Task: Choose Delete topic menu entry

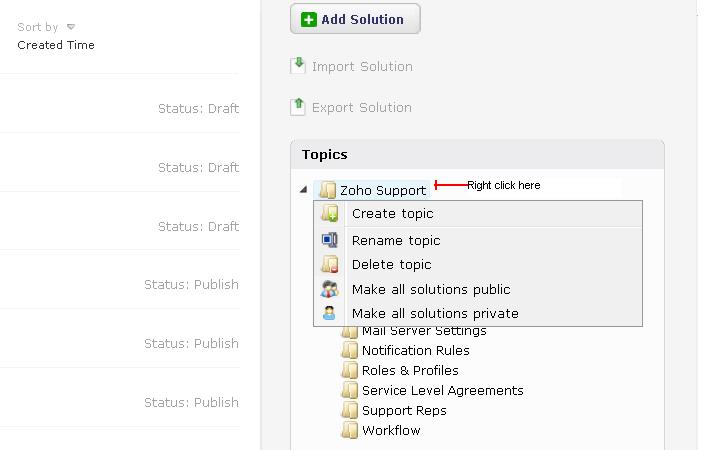Action: (391, 265)
